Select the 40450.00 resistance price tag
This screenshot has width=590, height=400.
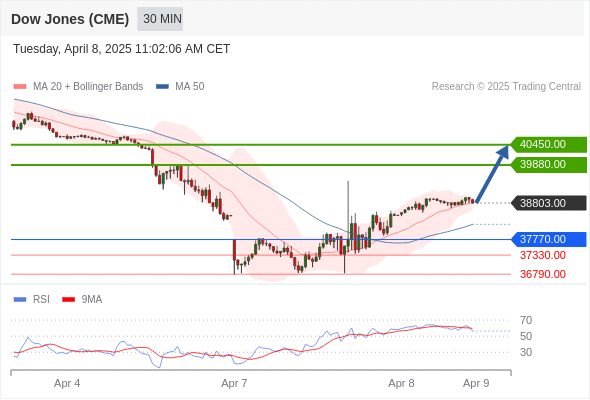point(548,144)
